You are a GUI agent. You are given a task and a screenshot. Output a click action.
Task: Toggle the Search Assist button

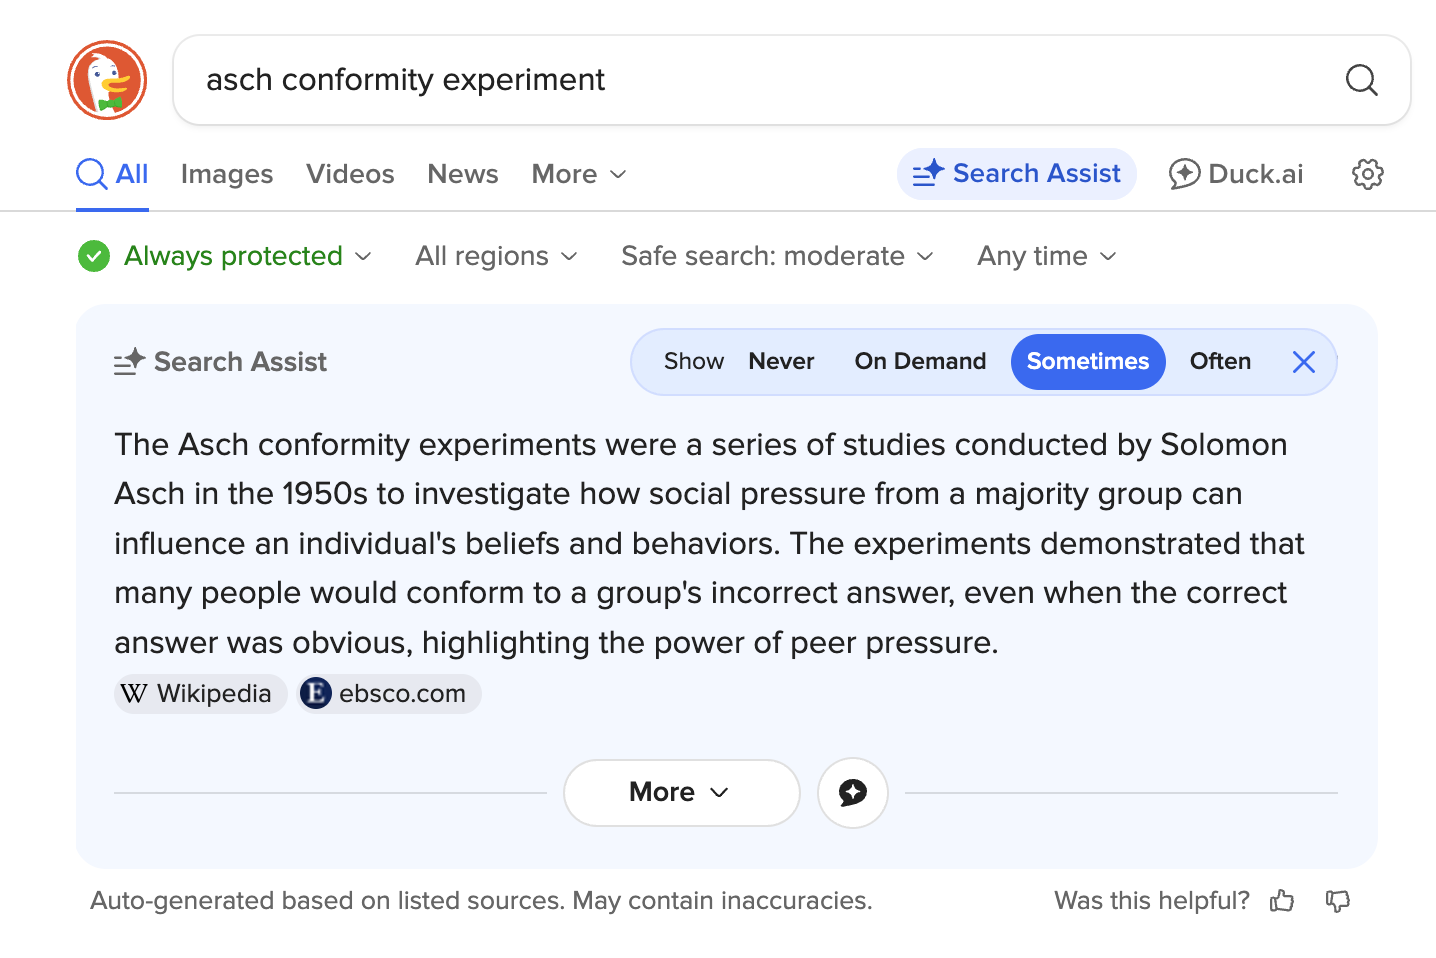click(1016, 174)
